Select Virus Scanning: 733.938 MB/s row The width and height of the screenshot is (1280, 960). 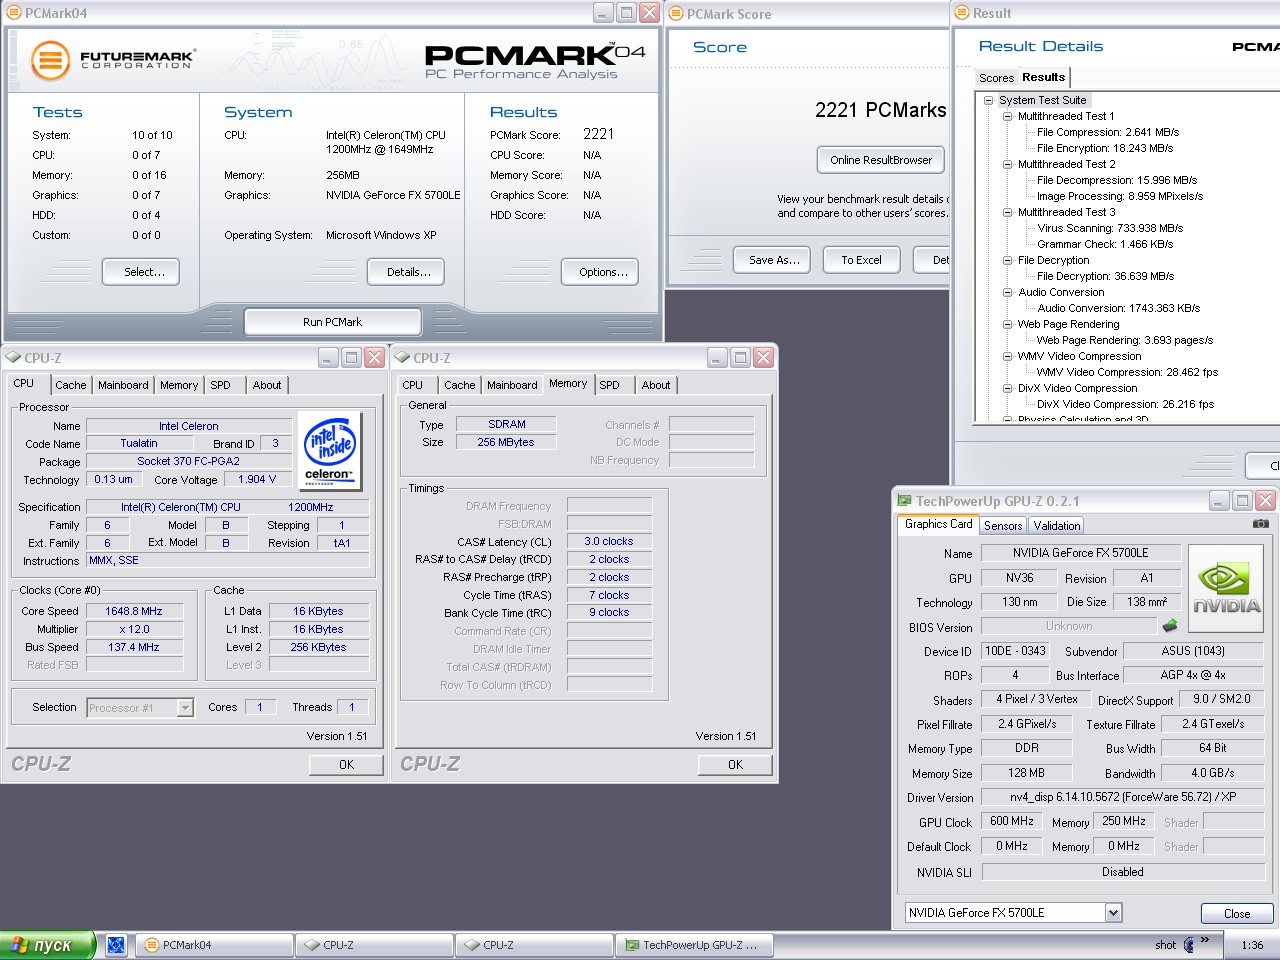(1109, 228)
